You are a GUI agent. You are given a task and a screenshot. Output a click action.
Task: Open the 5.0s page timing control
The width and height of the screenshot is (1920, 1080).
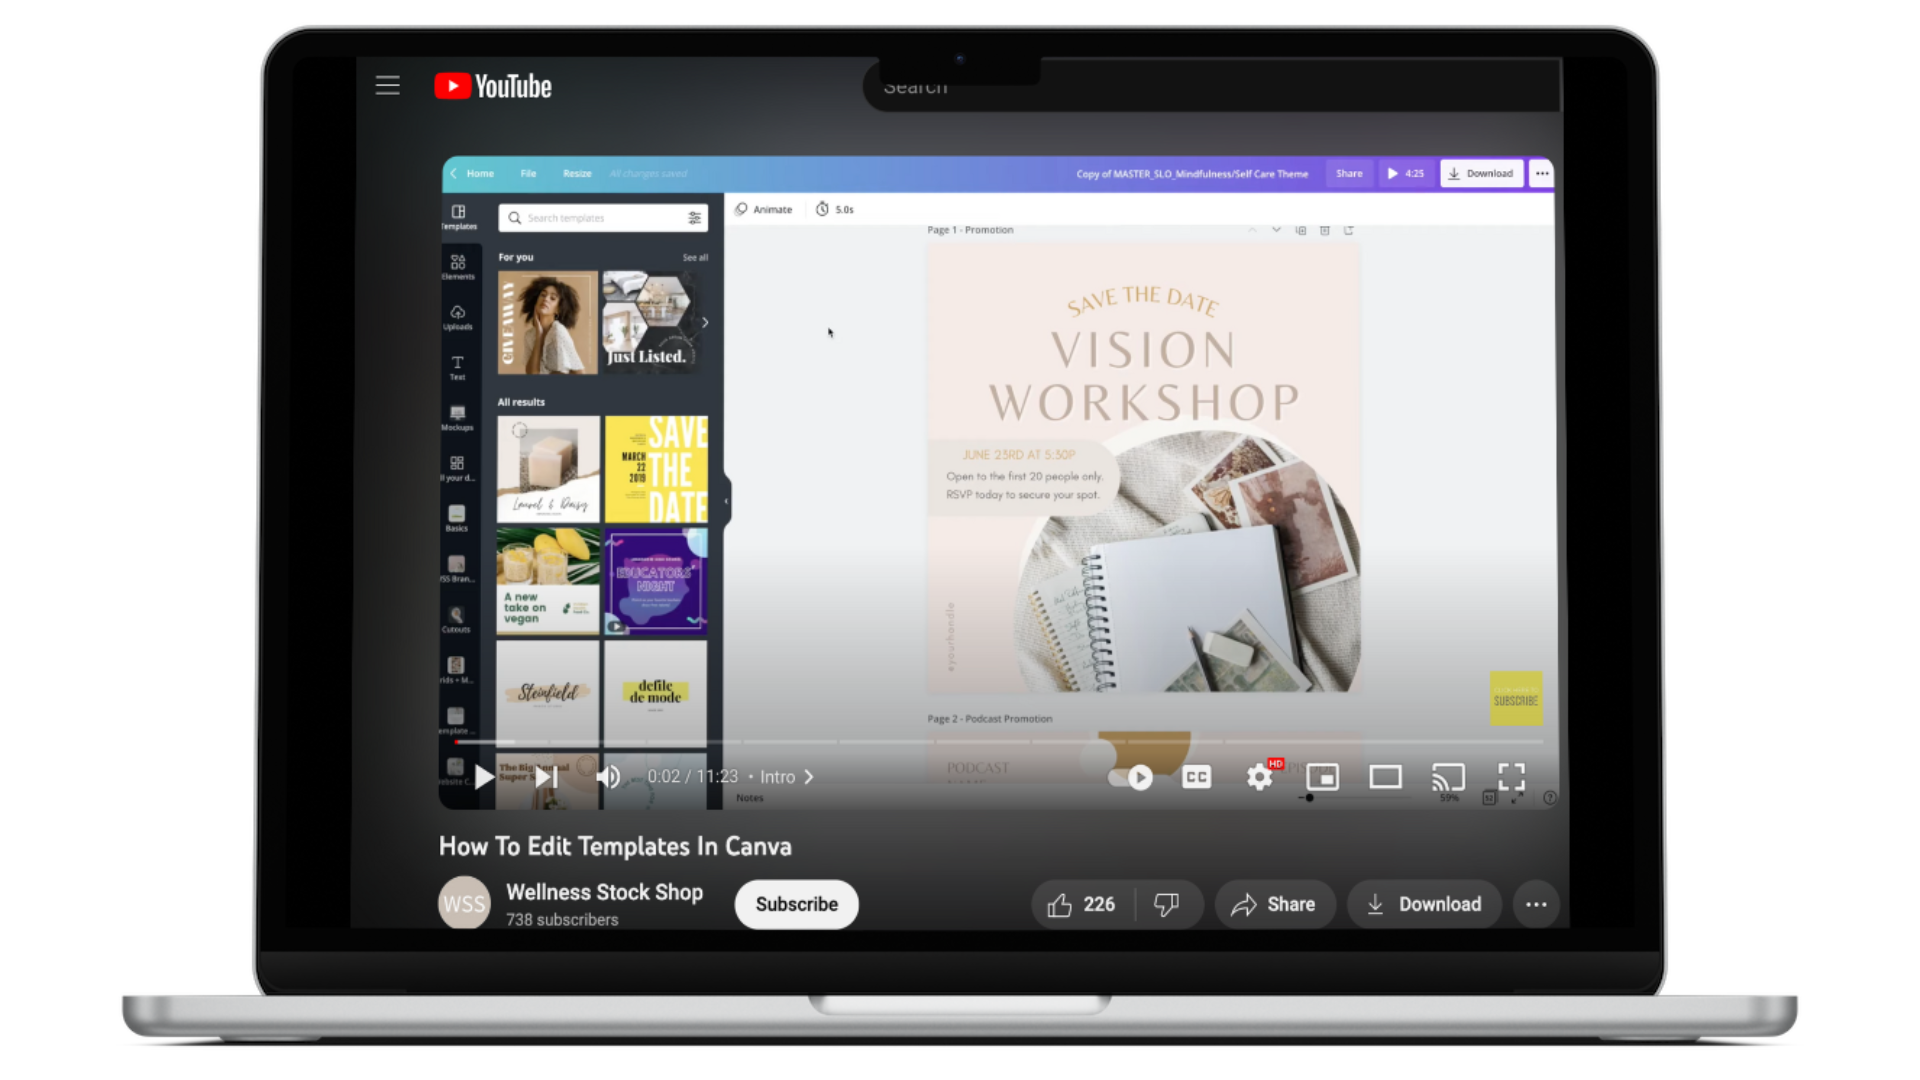[835, 209]
